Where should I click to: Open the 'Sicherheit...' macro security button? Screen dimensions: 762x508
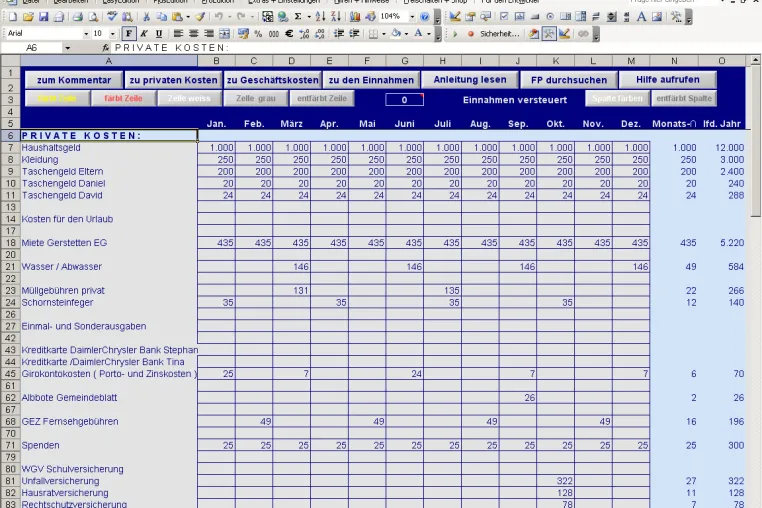tap(499, 34)
